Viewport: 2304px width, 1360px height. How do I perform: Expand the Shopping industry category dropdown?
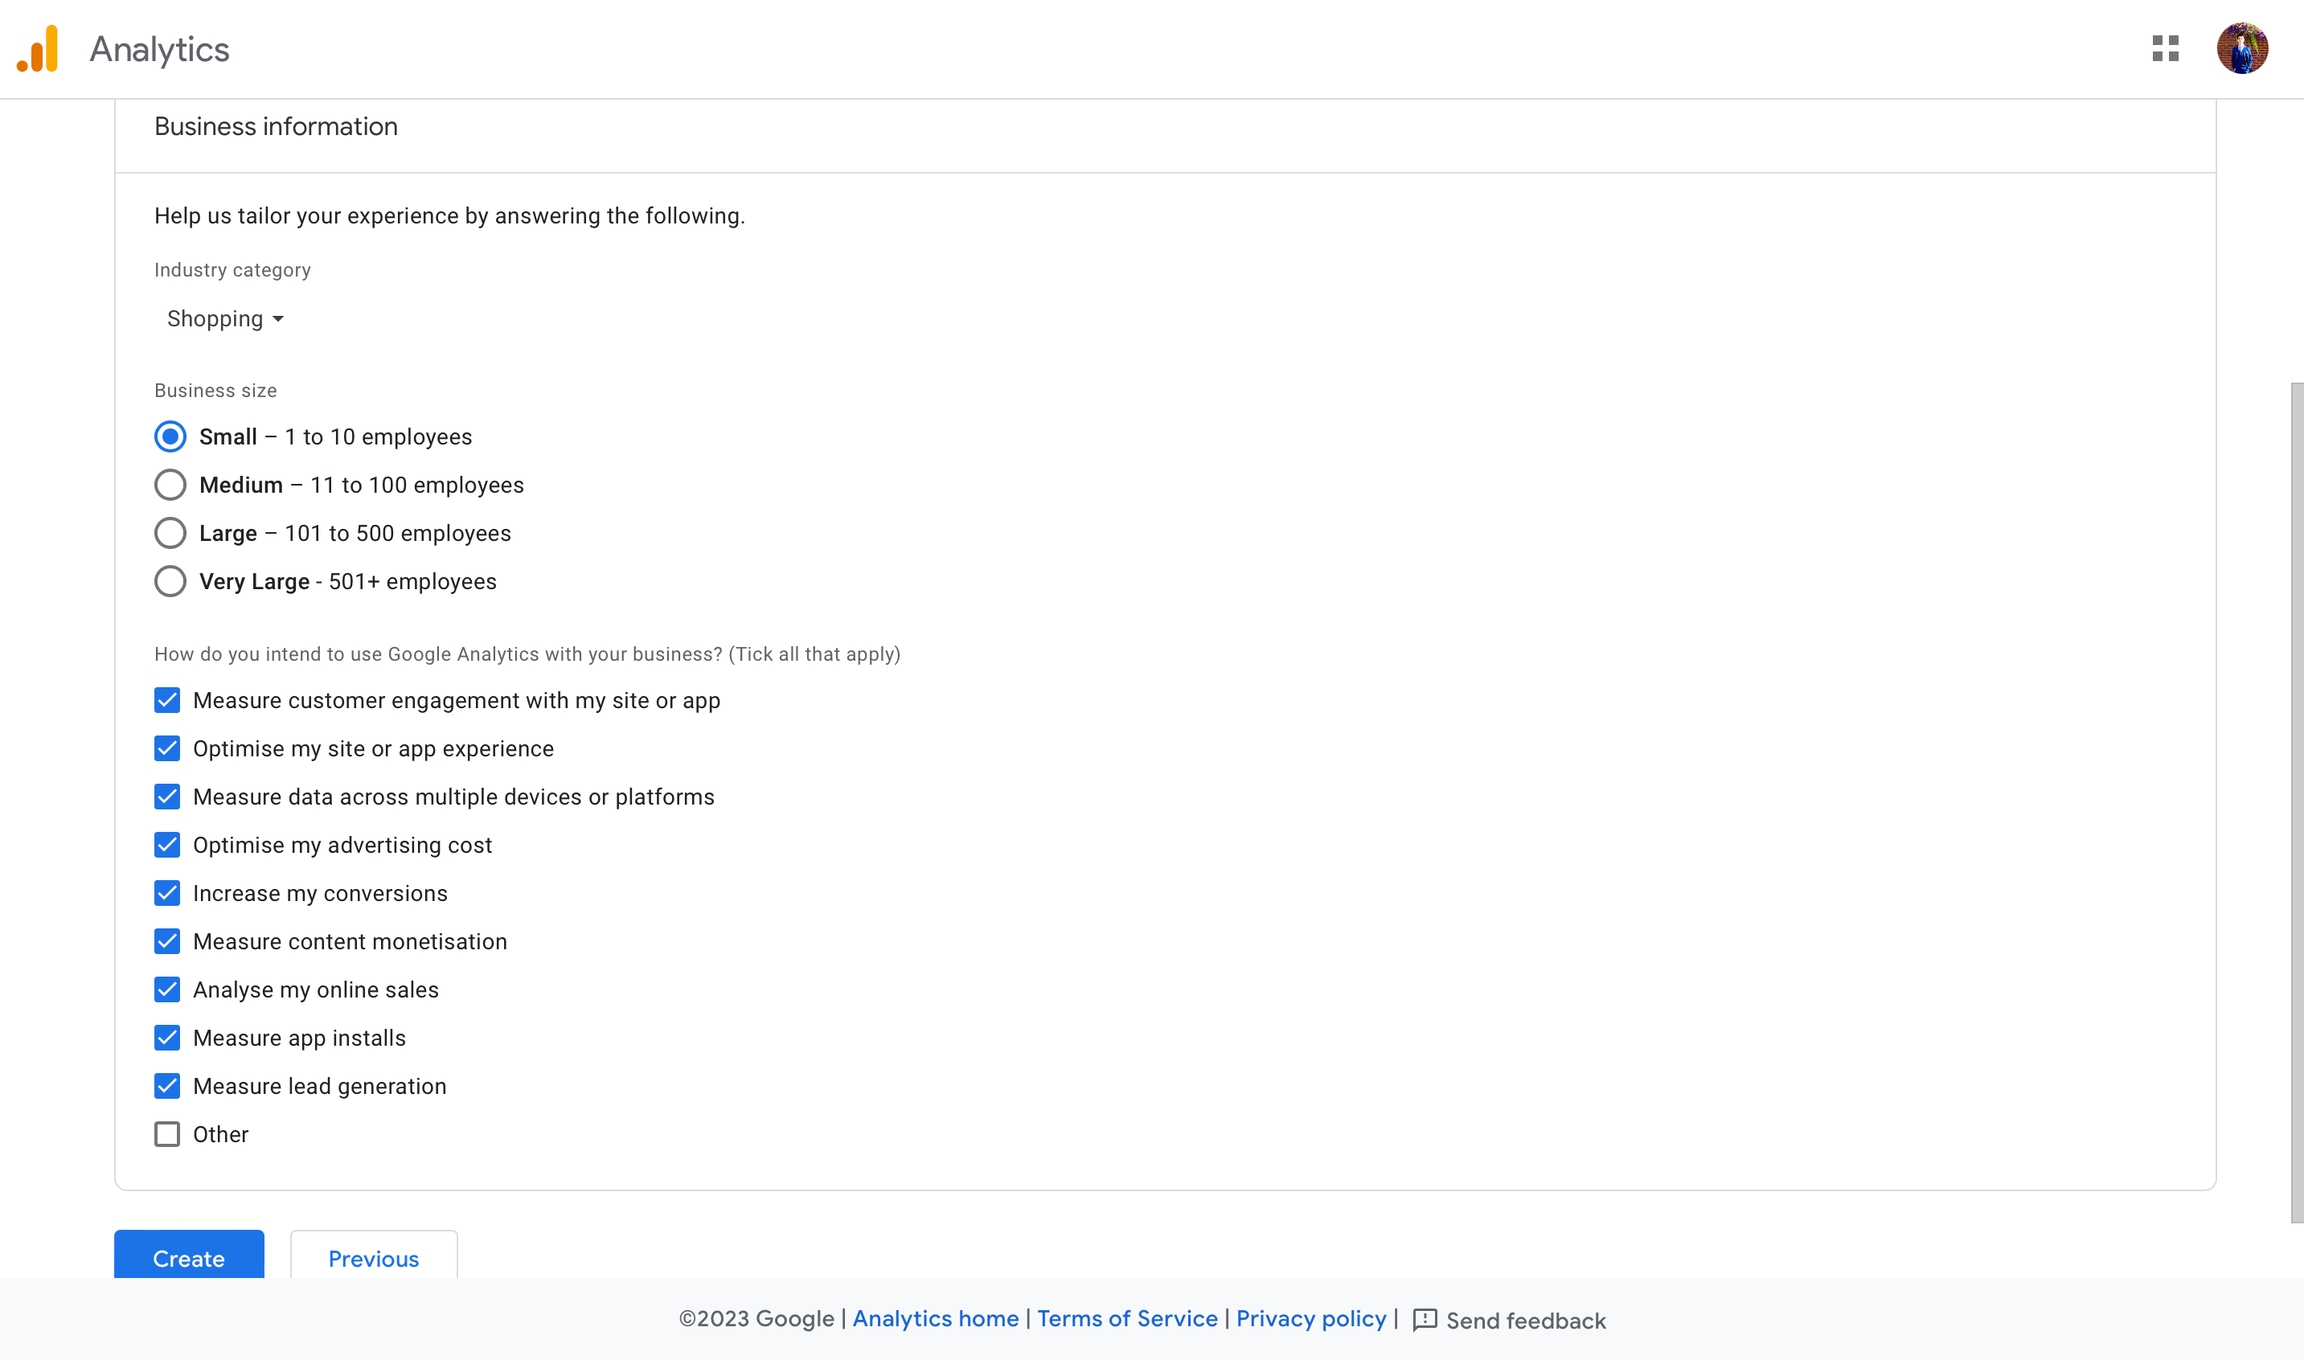tap(225, 319)
